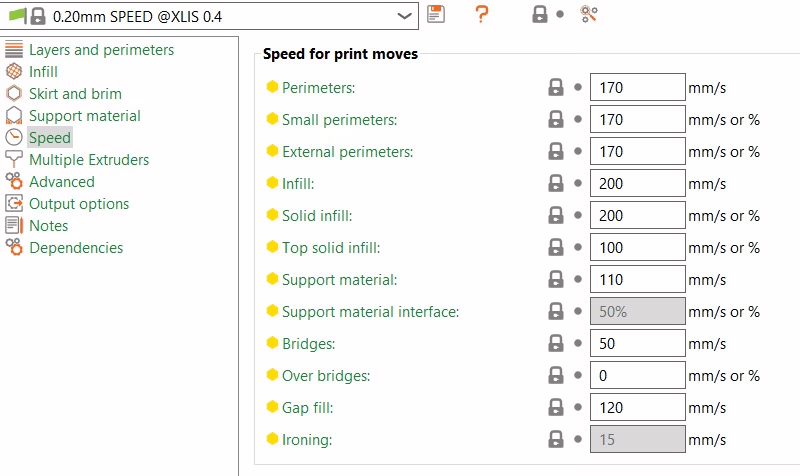This screenshot has height=476, width=800.
Task: Click the Skirt and brim hexagon icon
Action: [x=14, y=94]
